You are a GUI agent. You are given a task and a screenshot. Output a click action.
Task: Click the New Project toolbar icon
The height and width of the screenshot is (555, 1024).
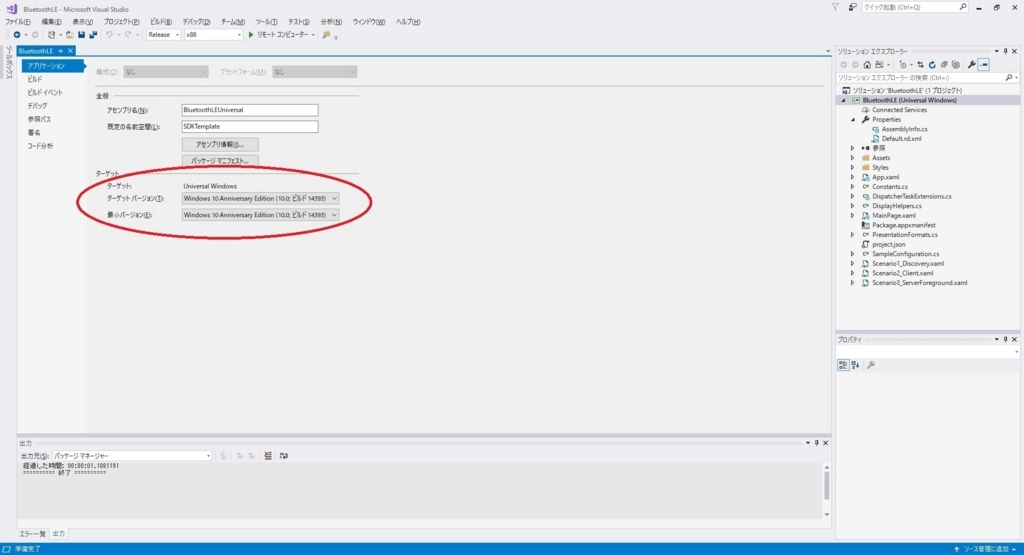click(51, 35)
